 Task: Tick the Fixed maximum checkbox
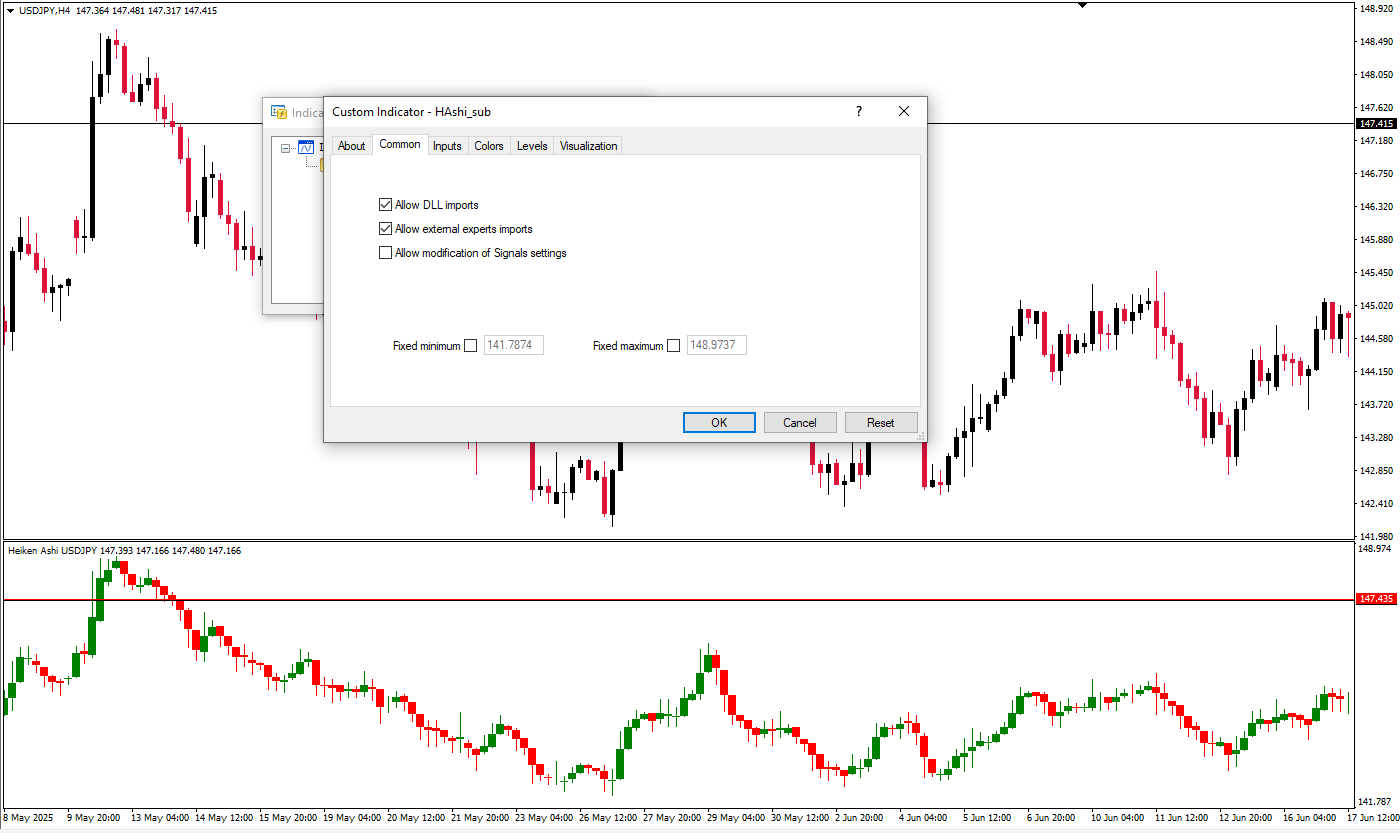[x=673, y=346]
